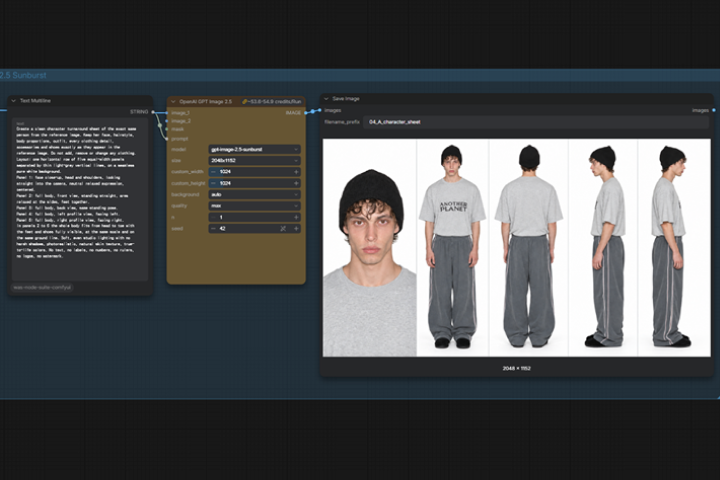Select the Text Multiline node title
720x480 pixels.
point(35,101)
